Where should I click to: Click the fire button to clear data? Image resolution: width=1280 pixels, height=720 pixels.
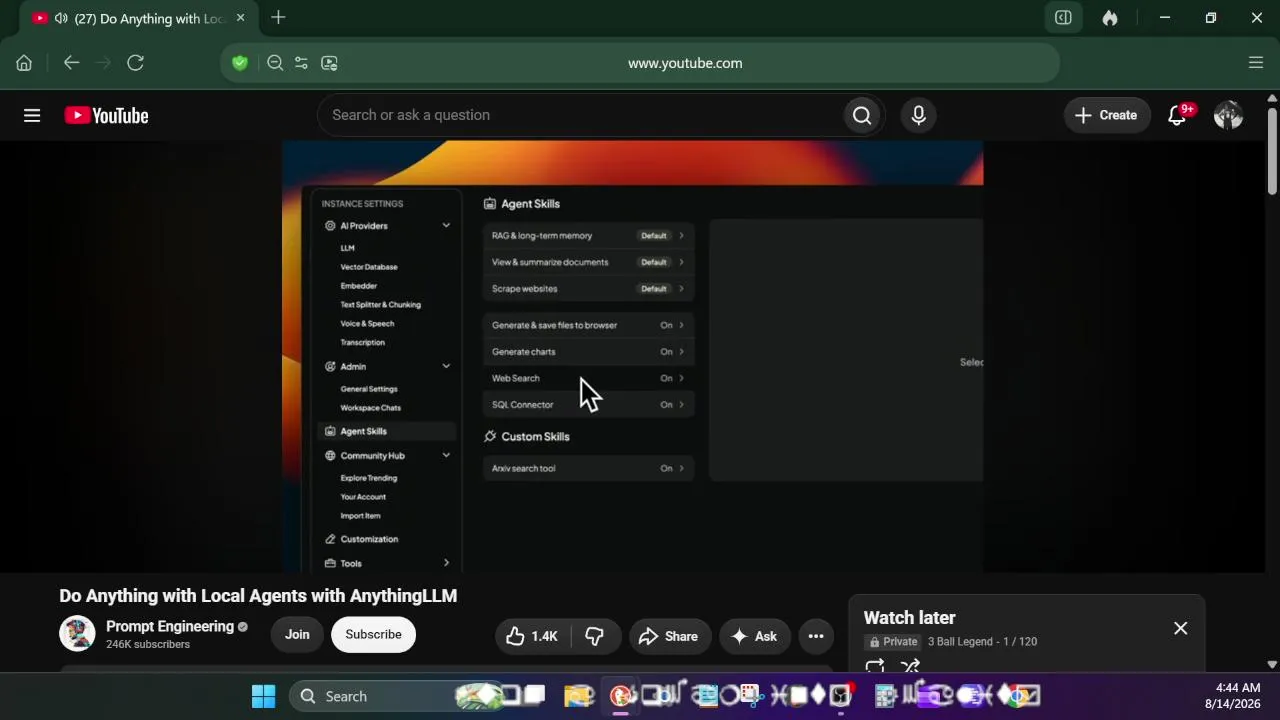click(1110, 18)
